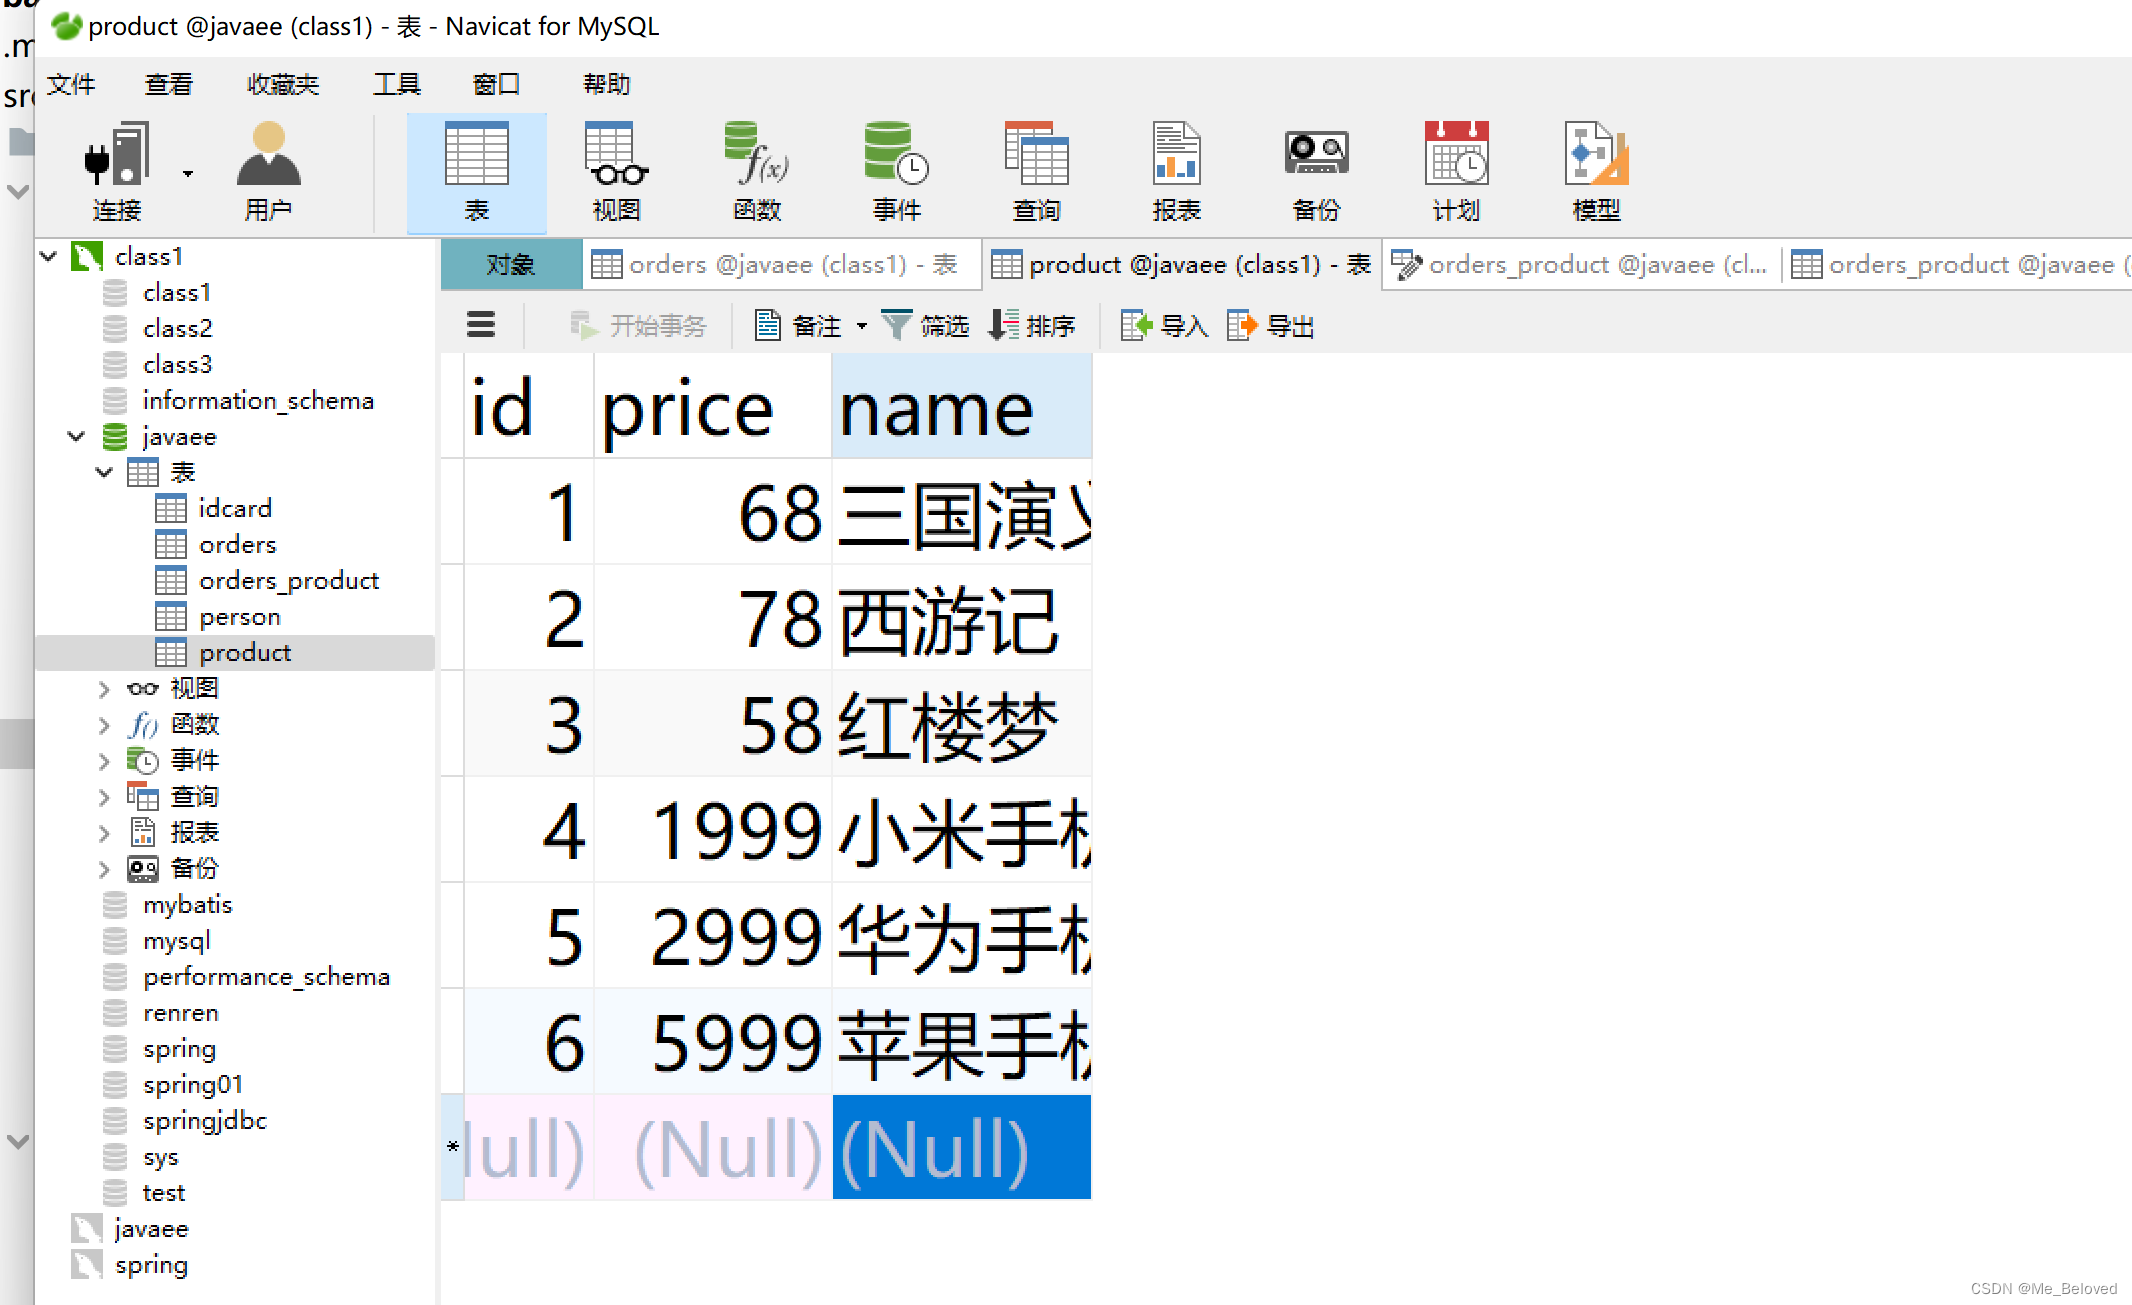The height and width of the screenshot is (1305, 2132).
Task: Select the 视图 (View) toolbar icon
Action: 614,170
